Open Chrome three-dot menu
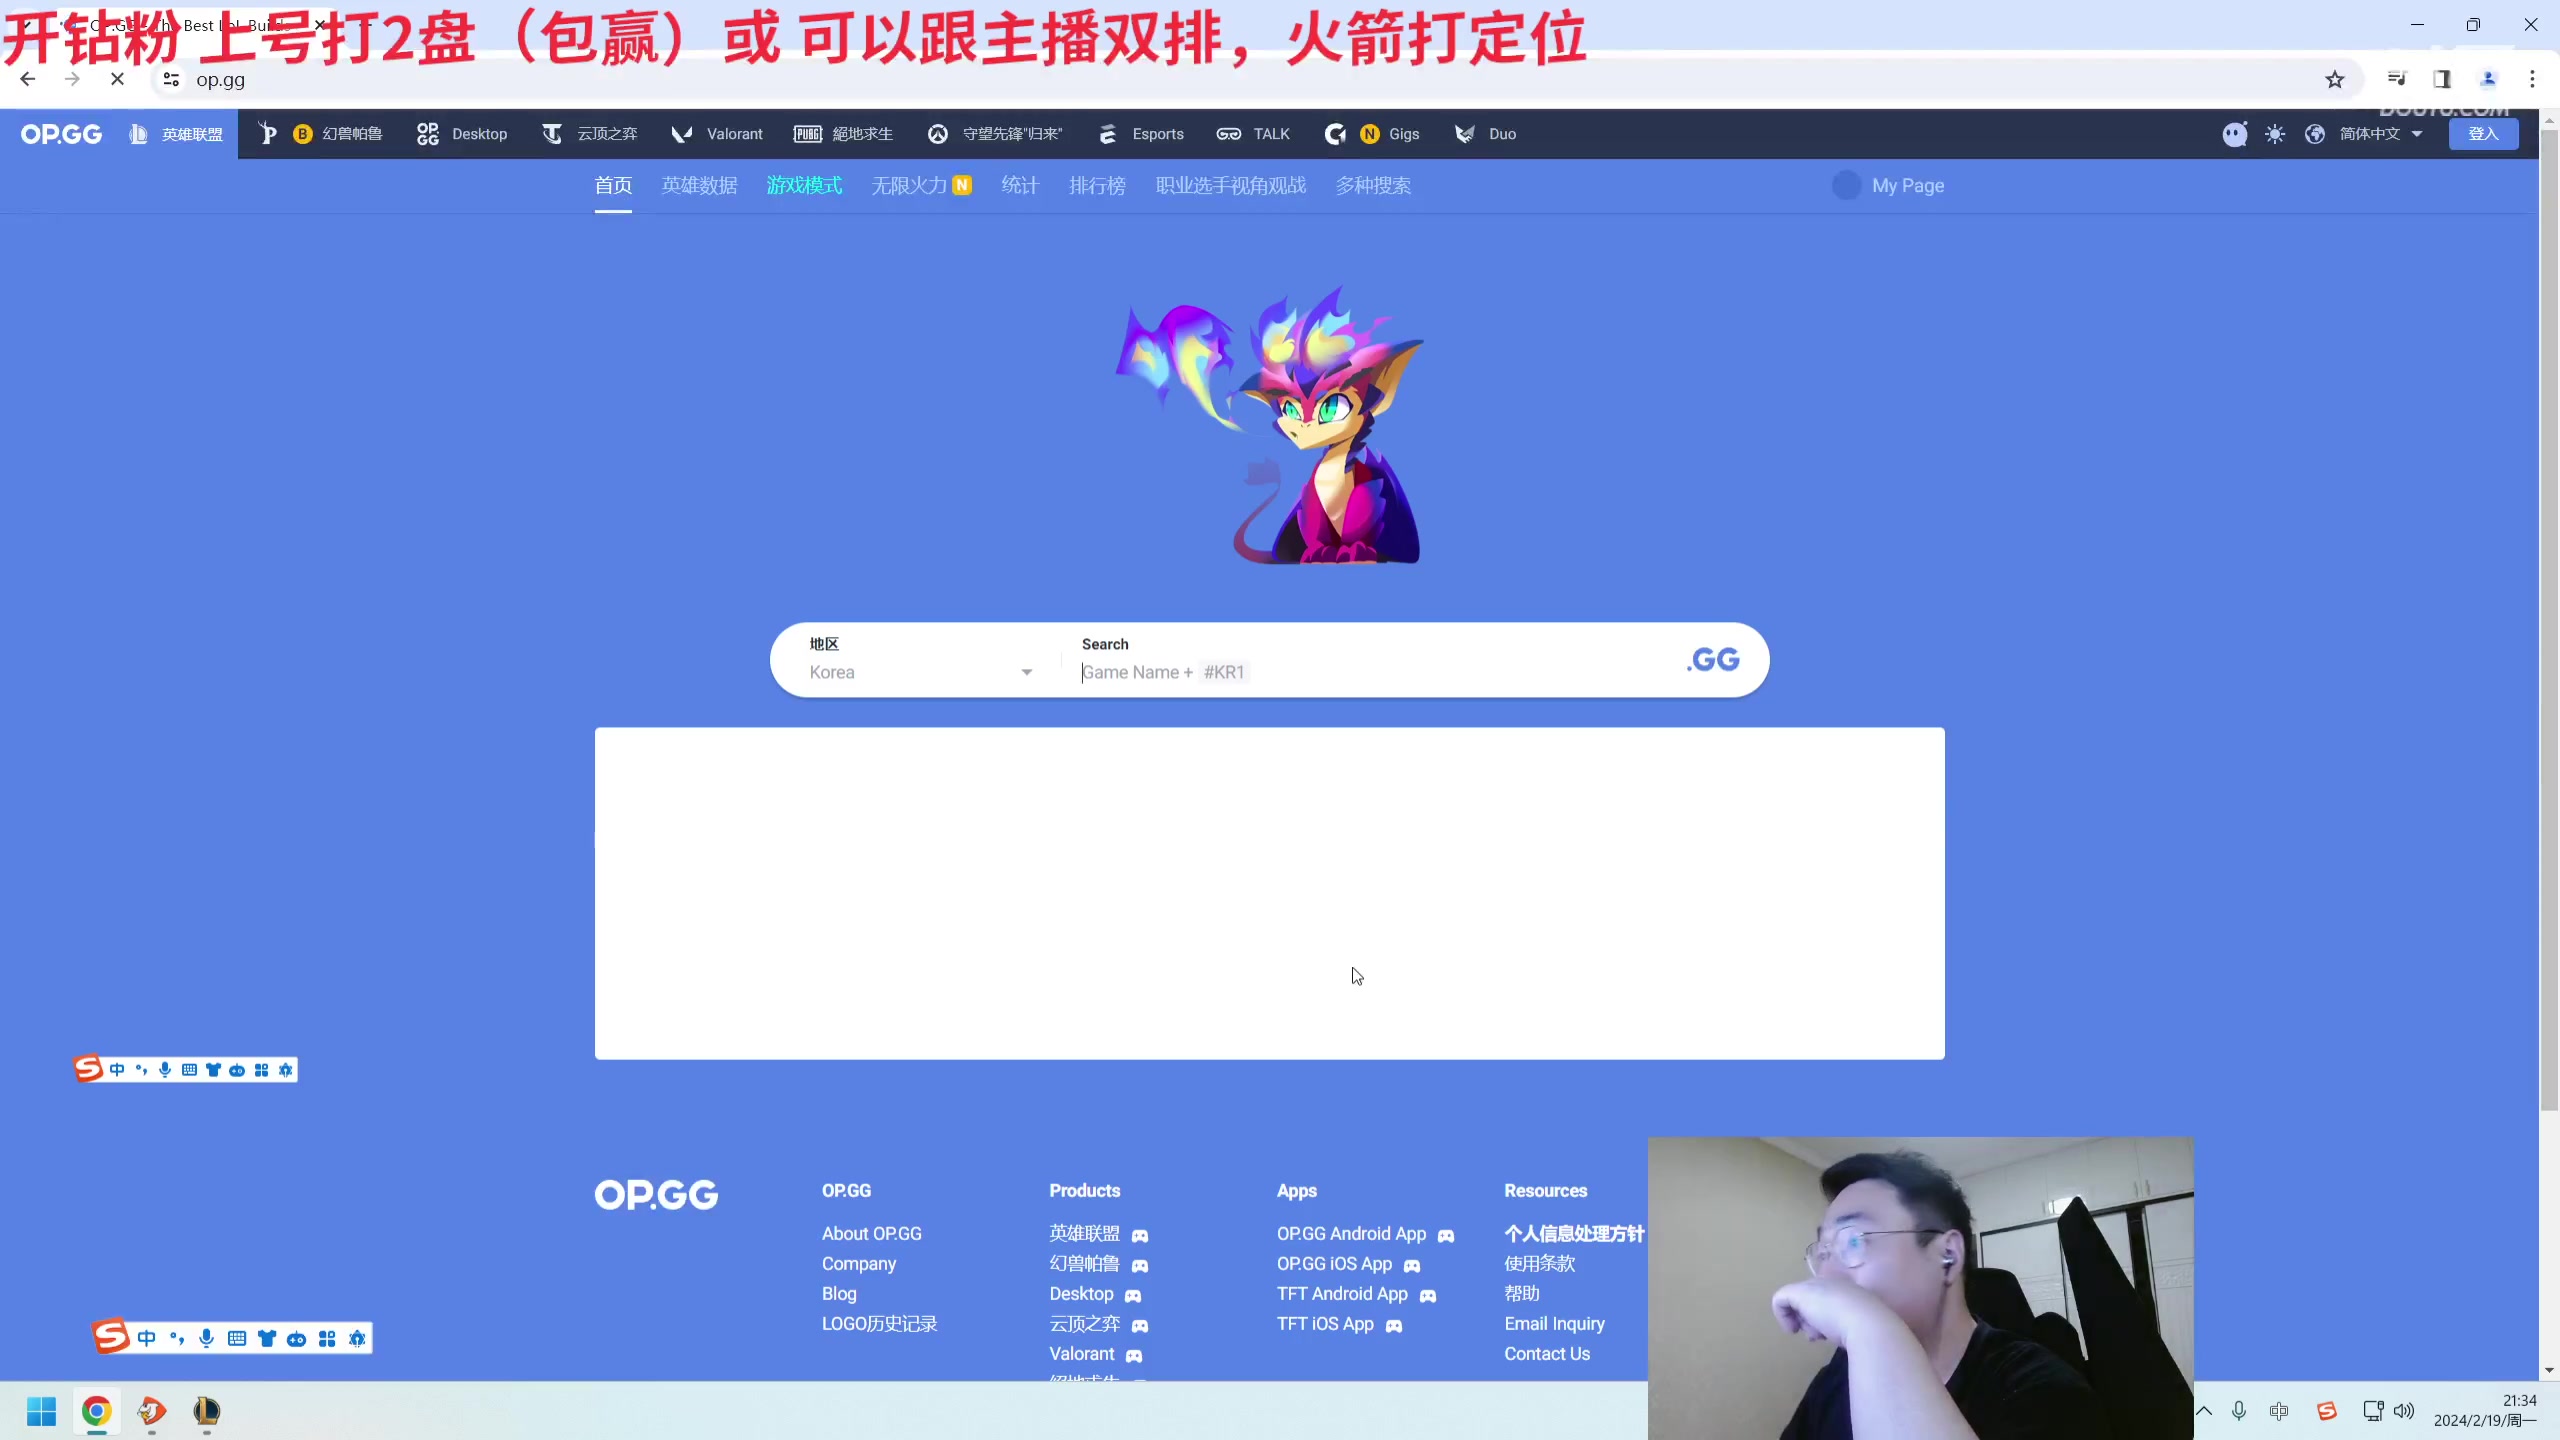The image size is (2560, 1440). click(2532, 79)
